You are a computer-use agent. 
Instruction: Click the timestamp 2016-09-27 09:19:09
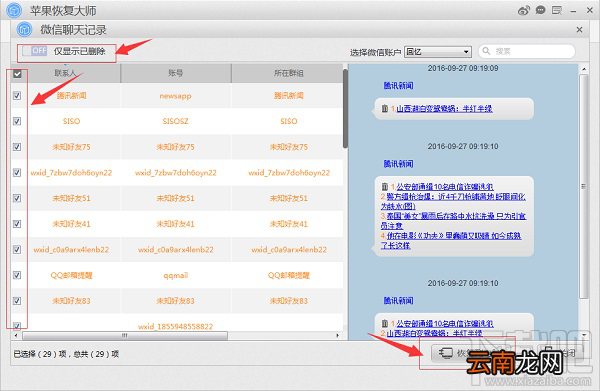(x=463, y=68)
